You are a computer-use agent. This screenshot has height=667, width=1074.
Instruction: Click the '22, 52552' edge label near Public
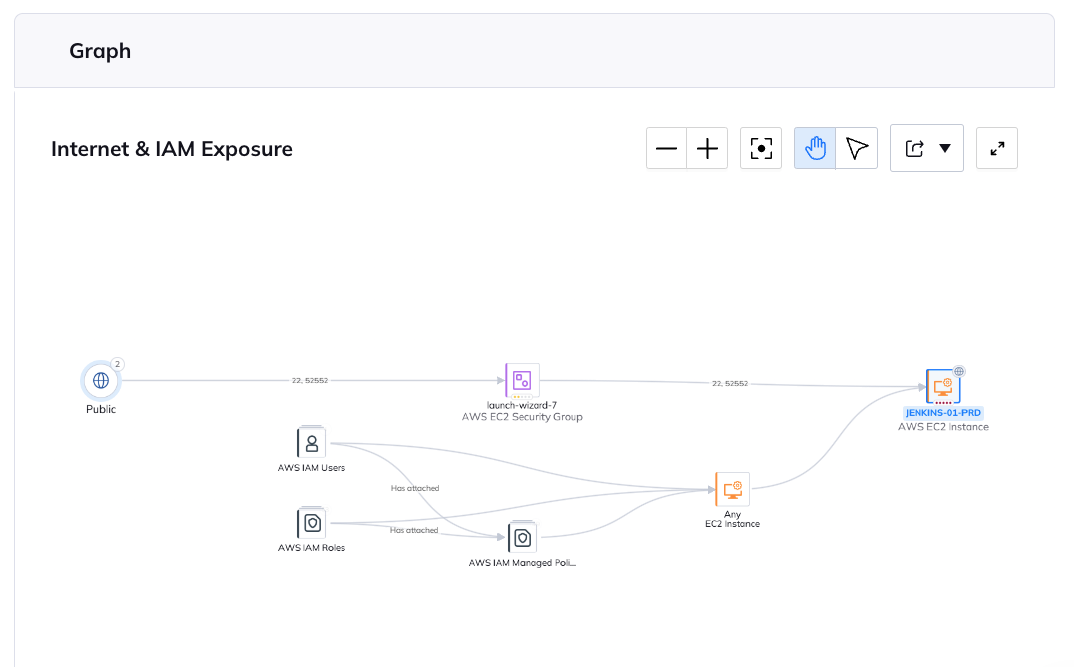pos(310,380)
